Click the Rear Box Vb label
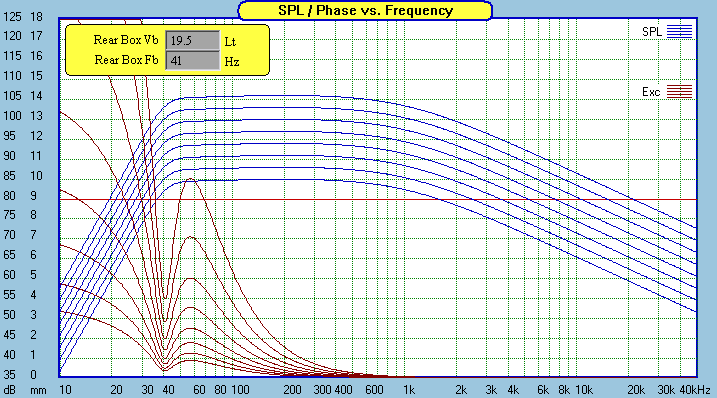The height and width of the screenshot is (398, 717). [126, 40]
